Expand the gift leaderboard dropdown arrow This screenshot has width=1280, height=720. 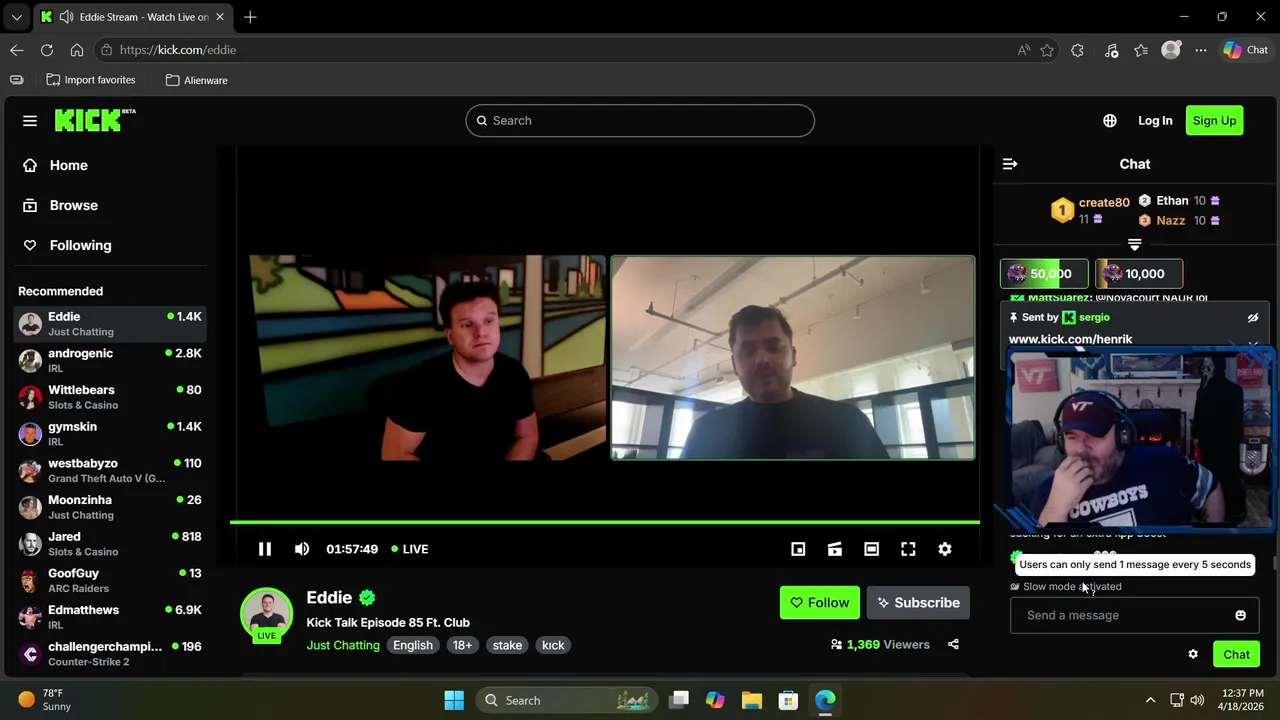[1134, 244]
